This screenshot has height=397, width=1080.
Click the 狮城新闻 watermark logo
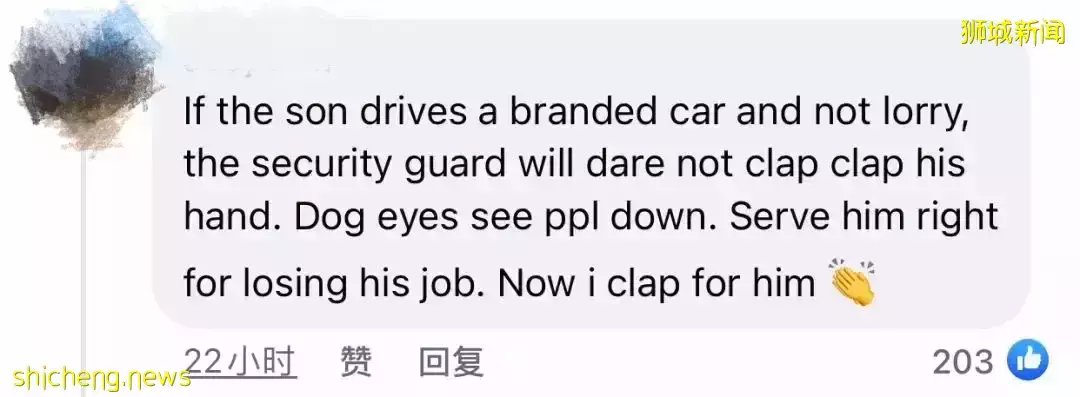[1013, 32]
